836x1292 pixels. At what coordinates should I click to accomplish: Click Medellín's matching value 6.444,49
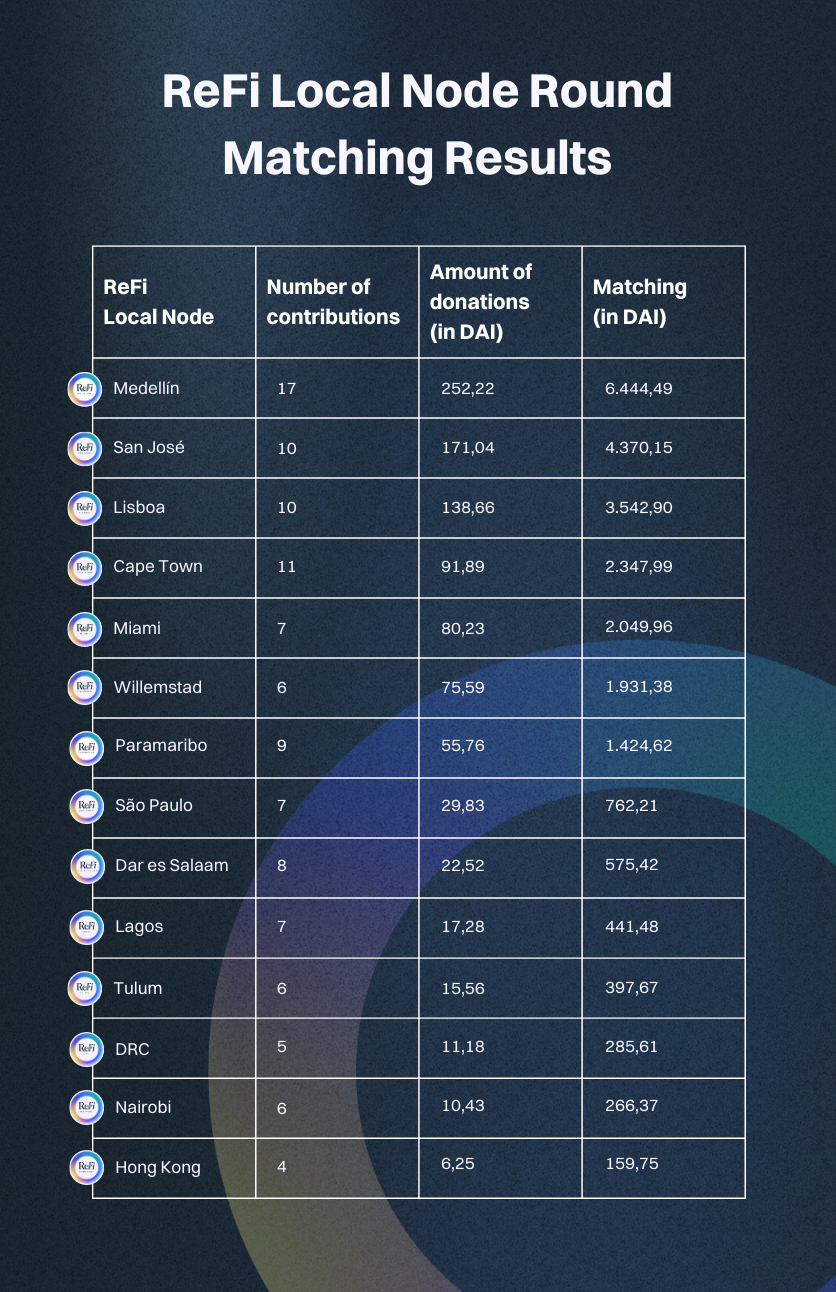pos(639,388)
